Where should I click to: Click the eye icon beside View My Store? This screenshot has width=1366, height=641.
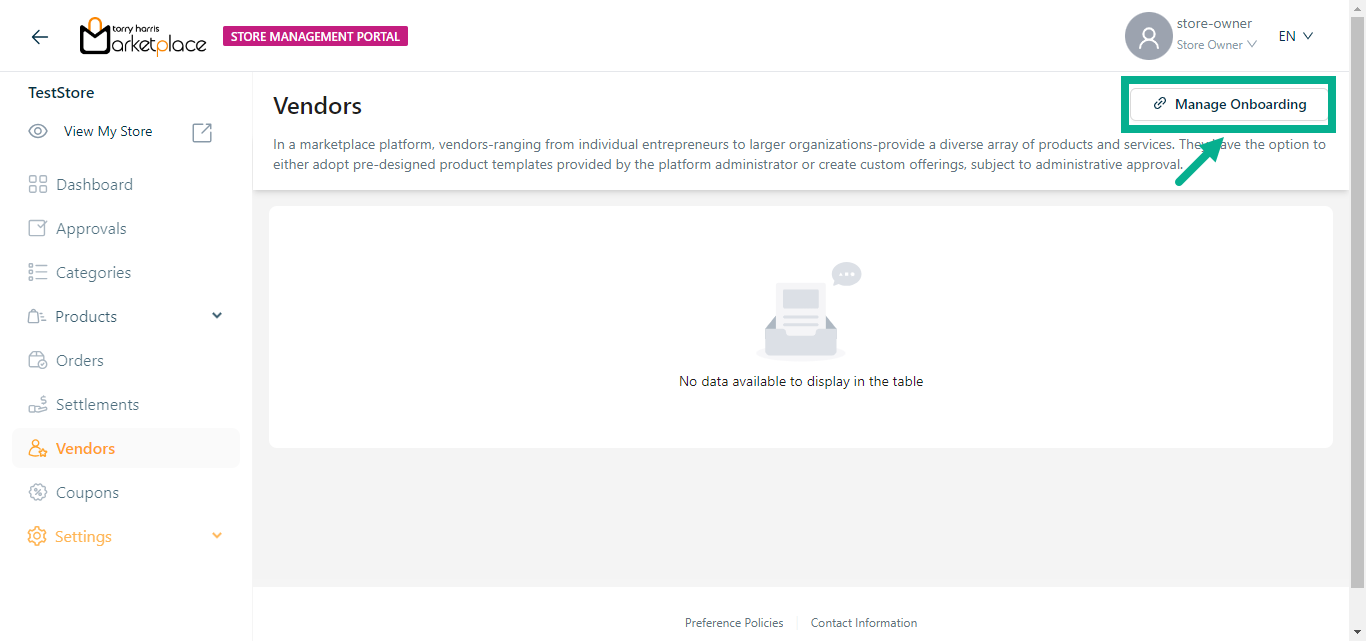tap(38, 131)
